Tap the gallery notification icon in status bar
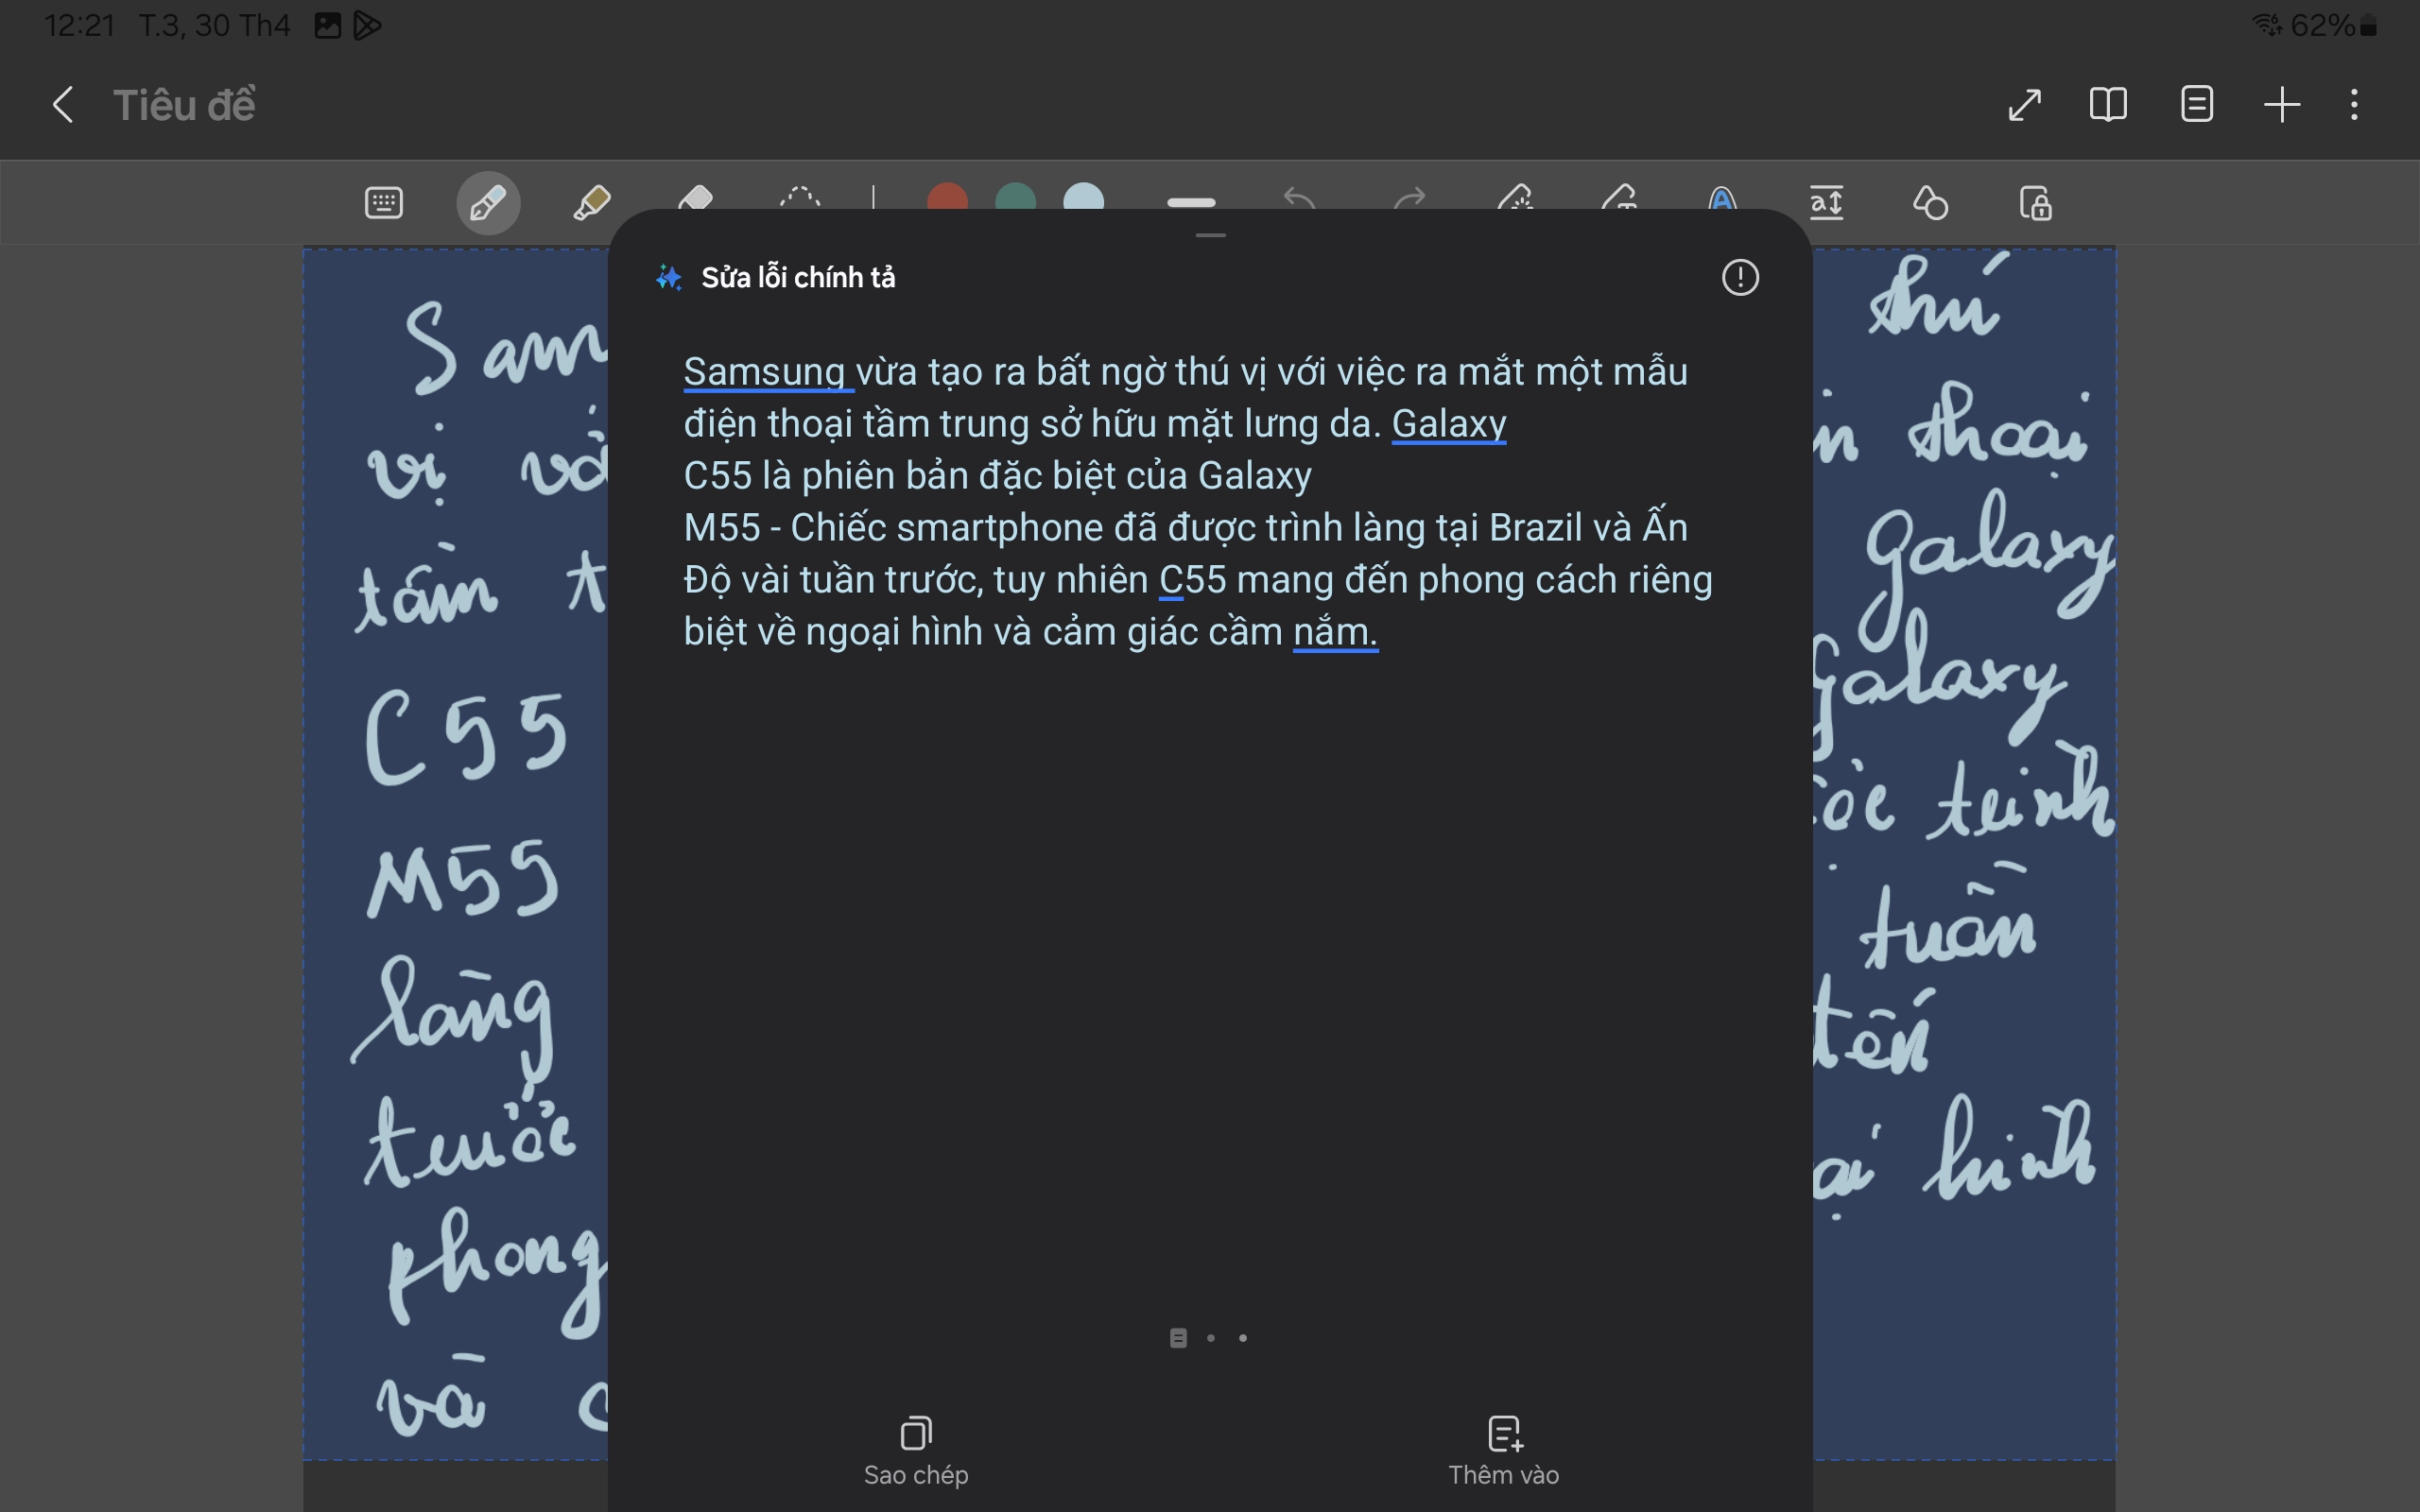This screenshot has height=1512, width=2420. click(x=328, y=25)
